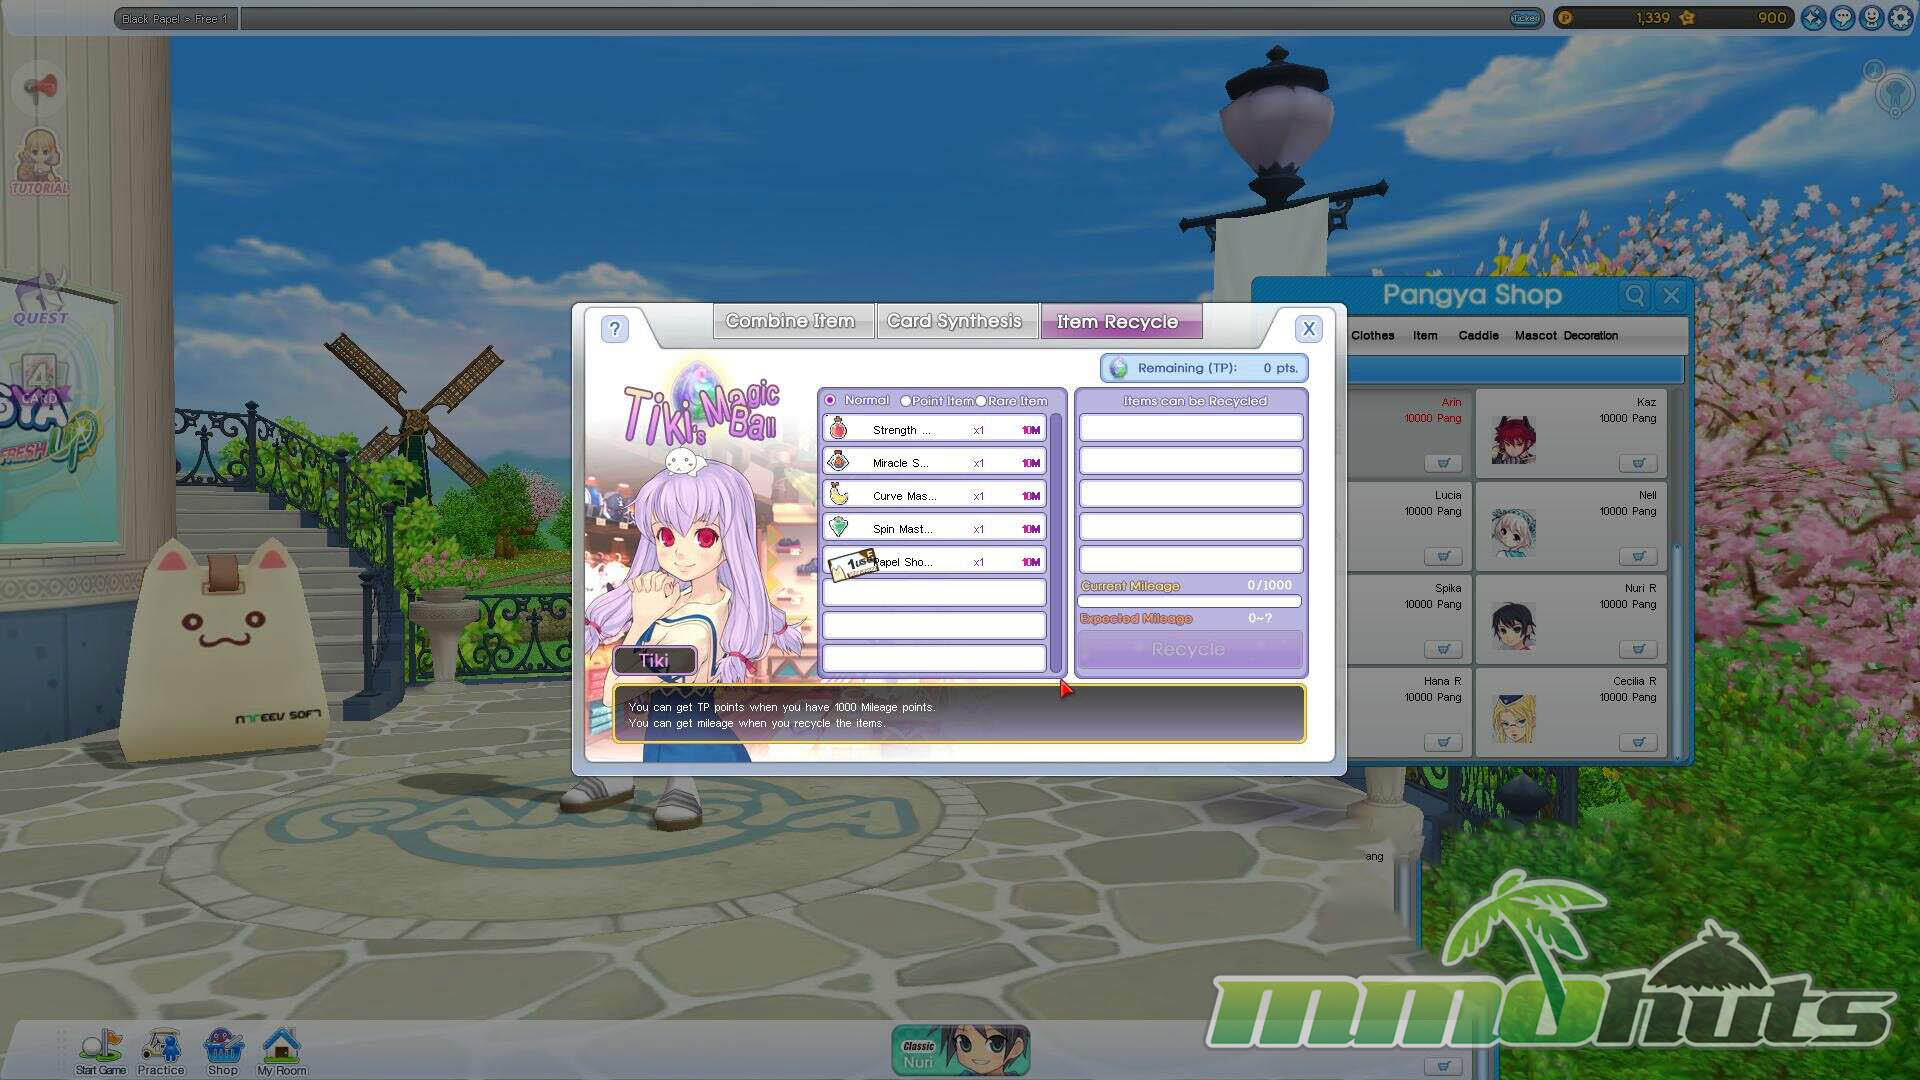Open the settings gear icon
Viewport: 1920px width, 1080px height.
tap(1900, 18)
